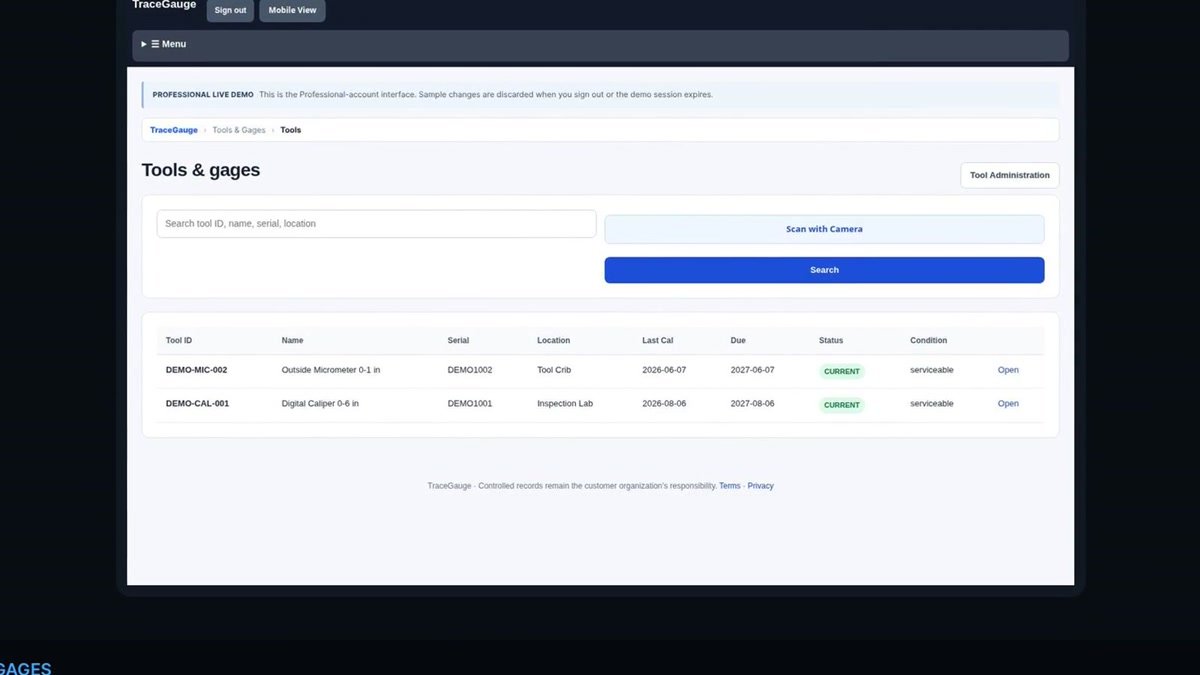Open Tool Administration
This screenshot has width=1200, height=675.
point(1010,175)
